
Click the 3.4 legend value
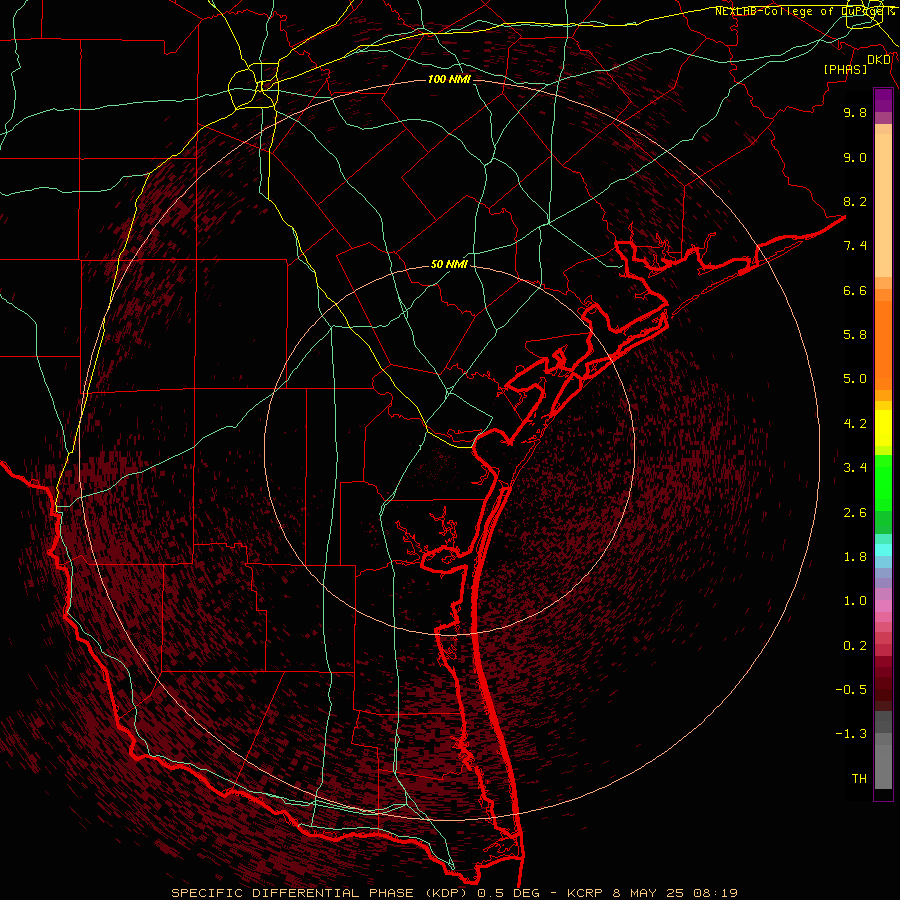click(855, 468)
